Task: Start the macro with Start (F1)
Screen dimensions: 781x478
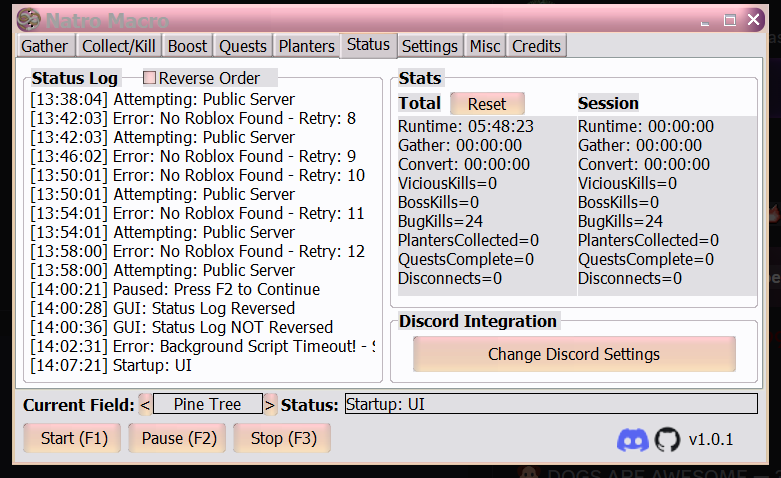Action: [72, 438]
